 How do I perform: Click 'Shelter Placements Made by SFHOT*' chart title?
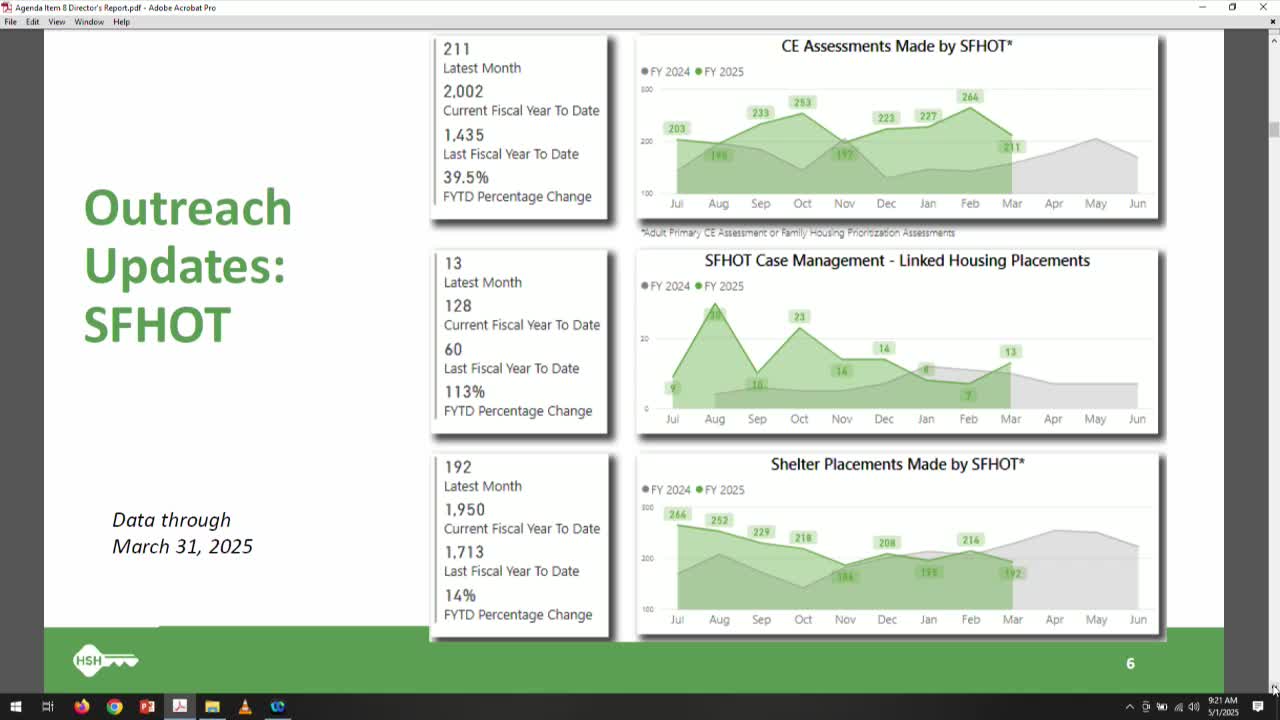[897, 464]
